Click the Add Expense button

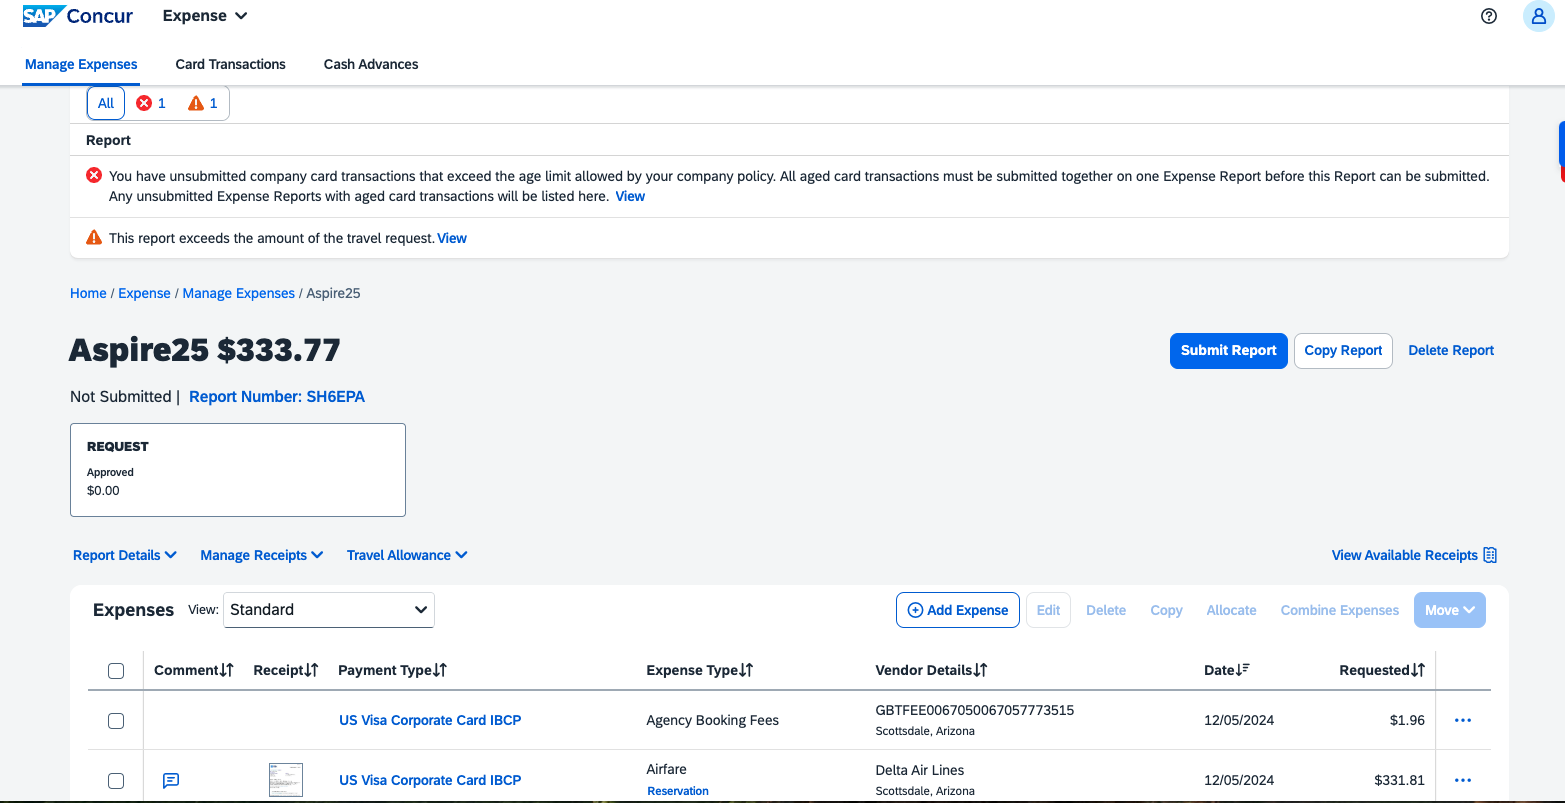[958, 610]
